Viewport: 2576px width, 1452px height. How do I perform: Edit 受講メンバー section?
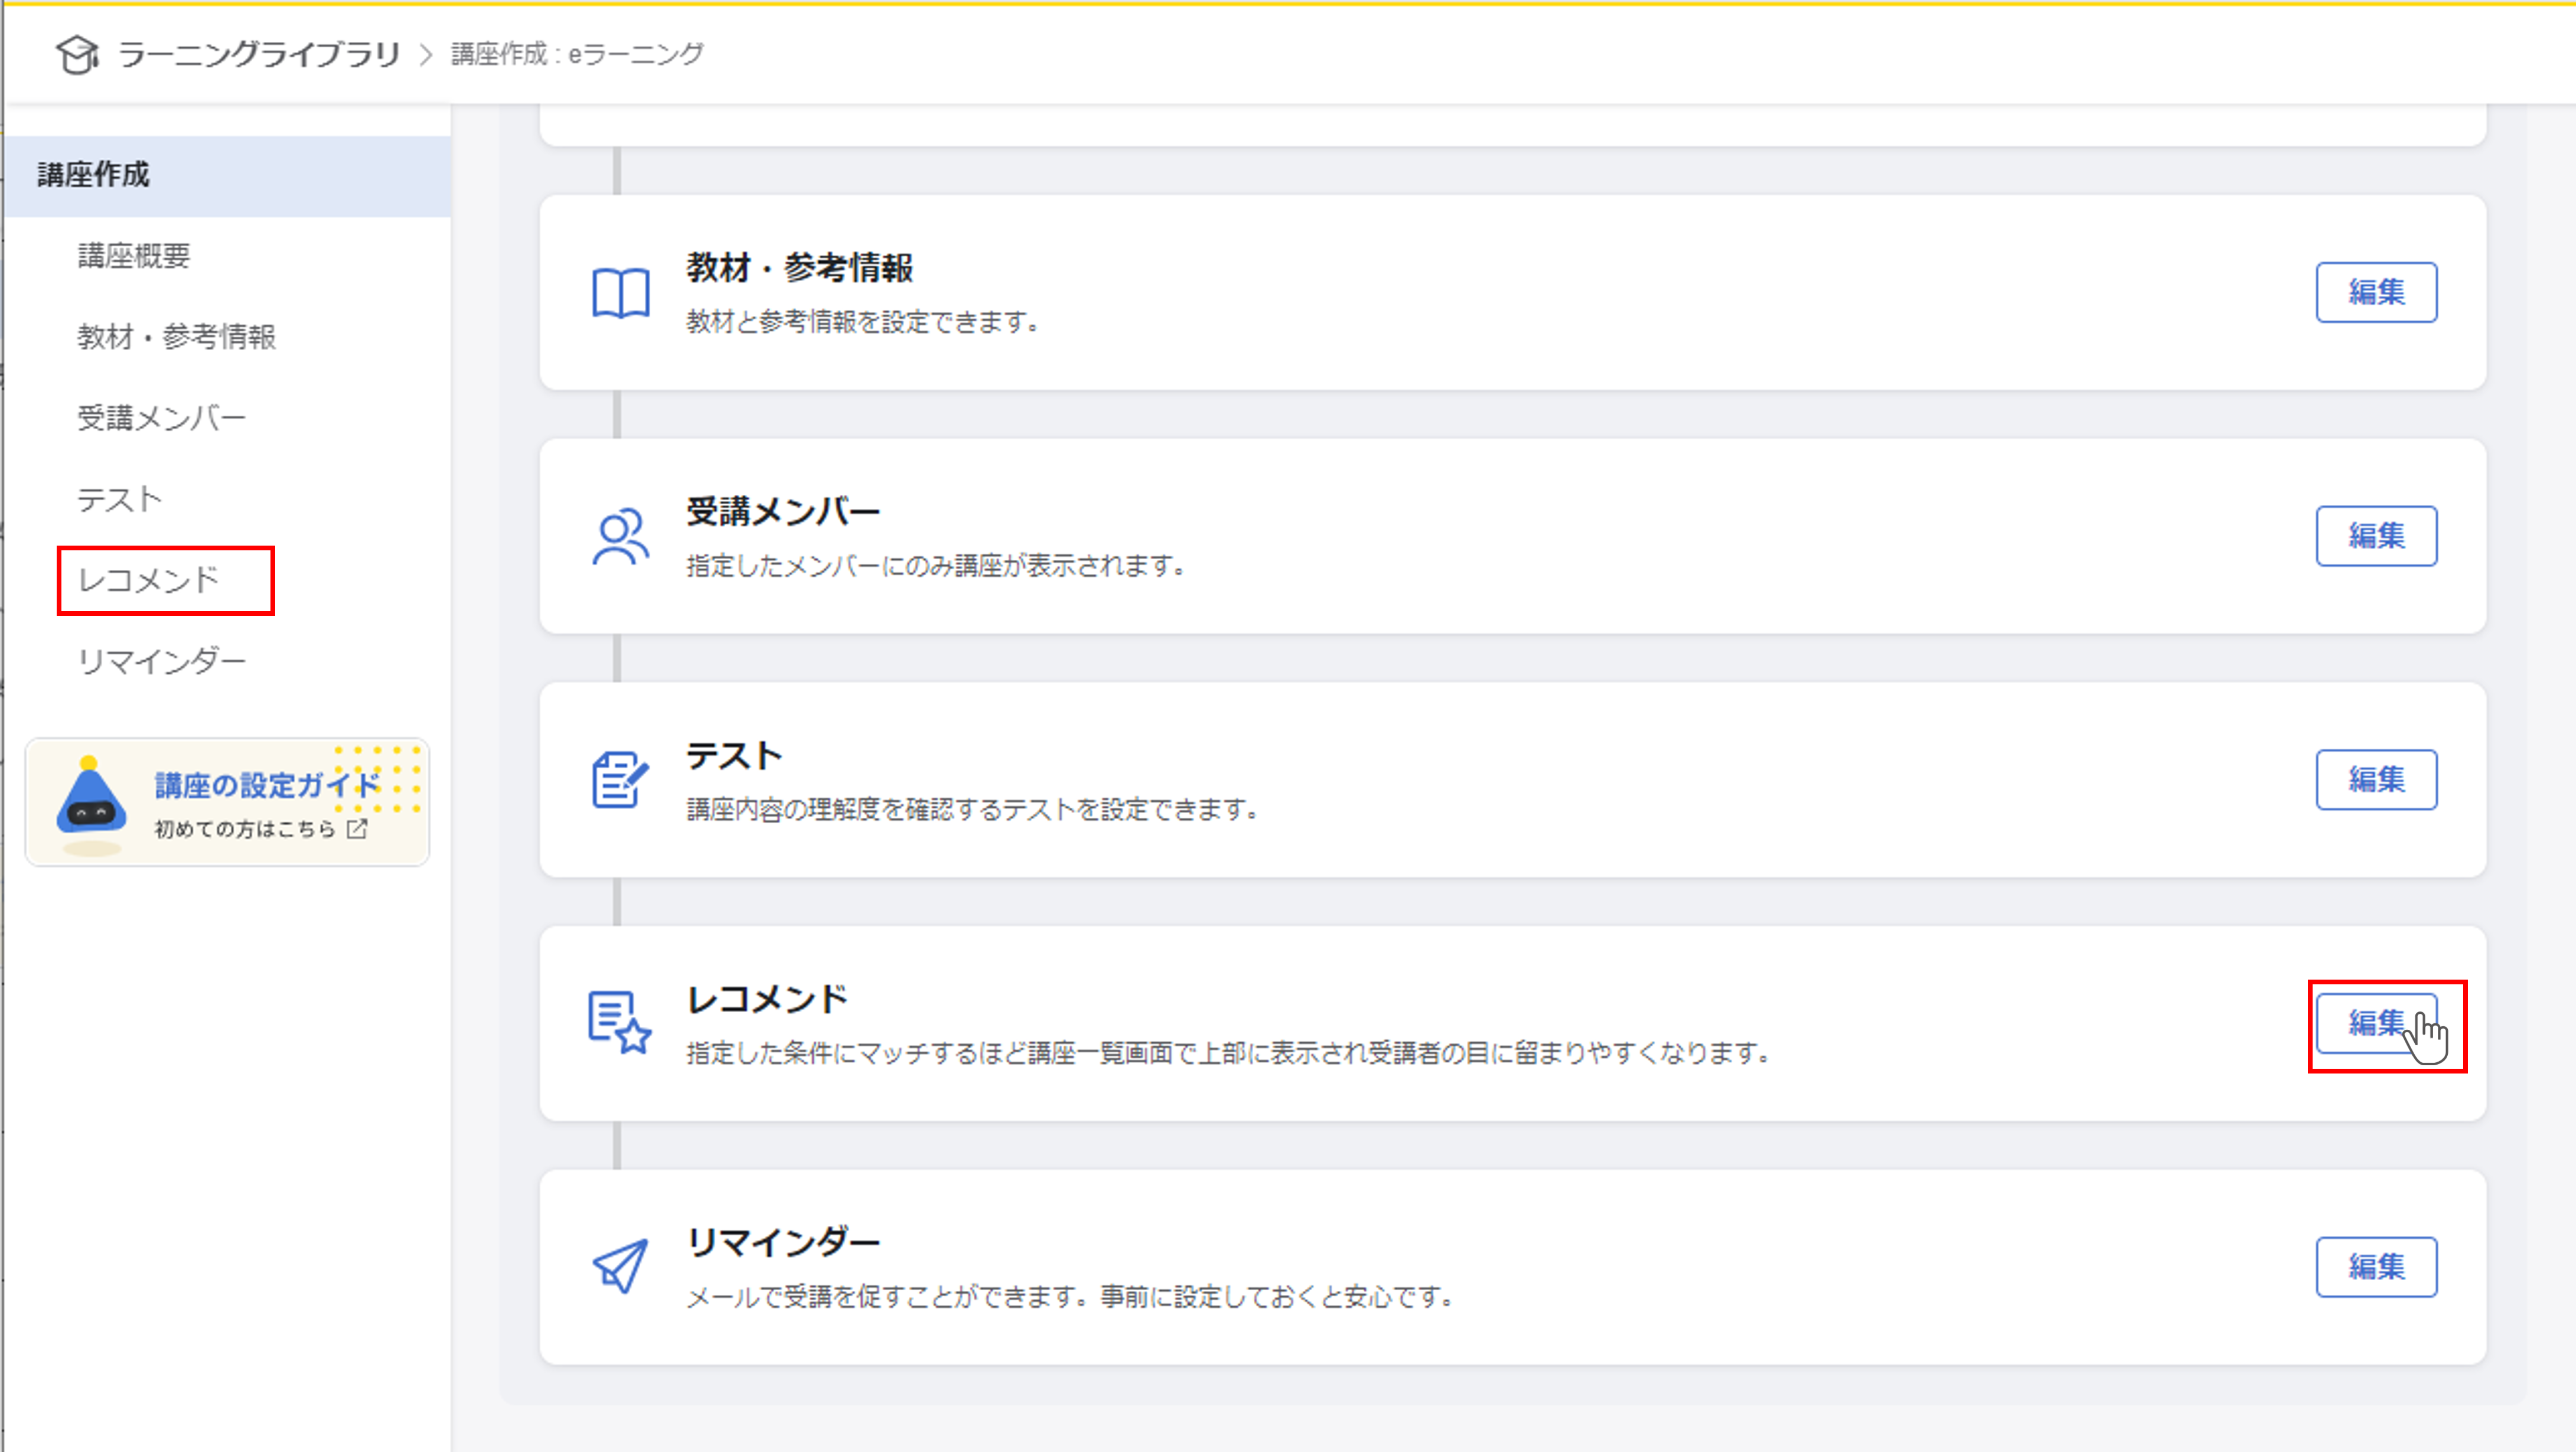tap(2376, 536)
